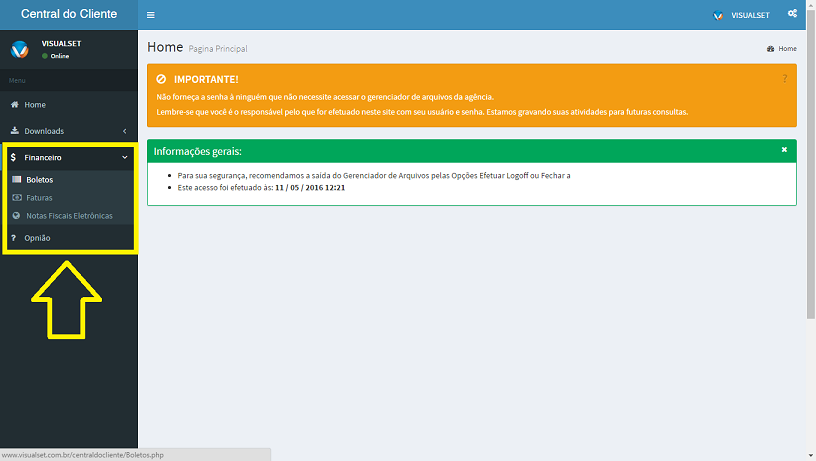Click the question mark icon in the orange alert
This screenshot has width=816, height=461.
[784, 78]
